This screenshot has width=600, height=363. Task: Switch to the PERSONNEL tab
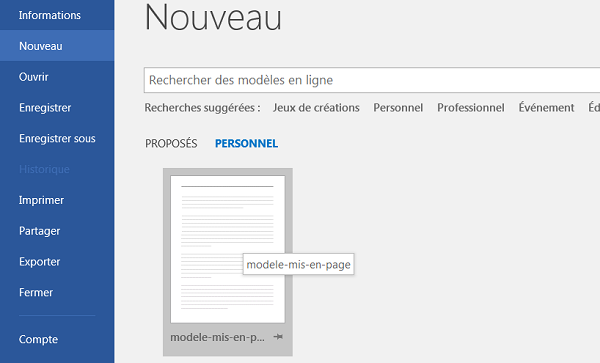(x=246, y=143)
